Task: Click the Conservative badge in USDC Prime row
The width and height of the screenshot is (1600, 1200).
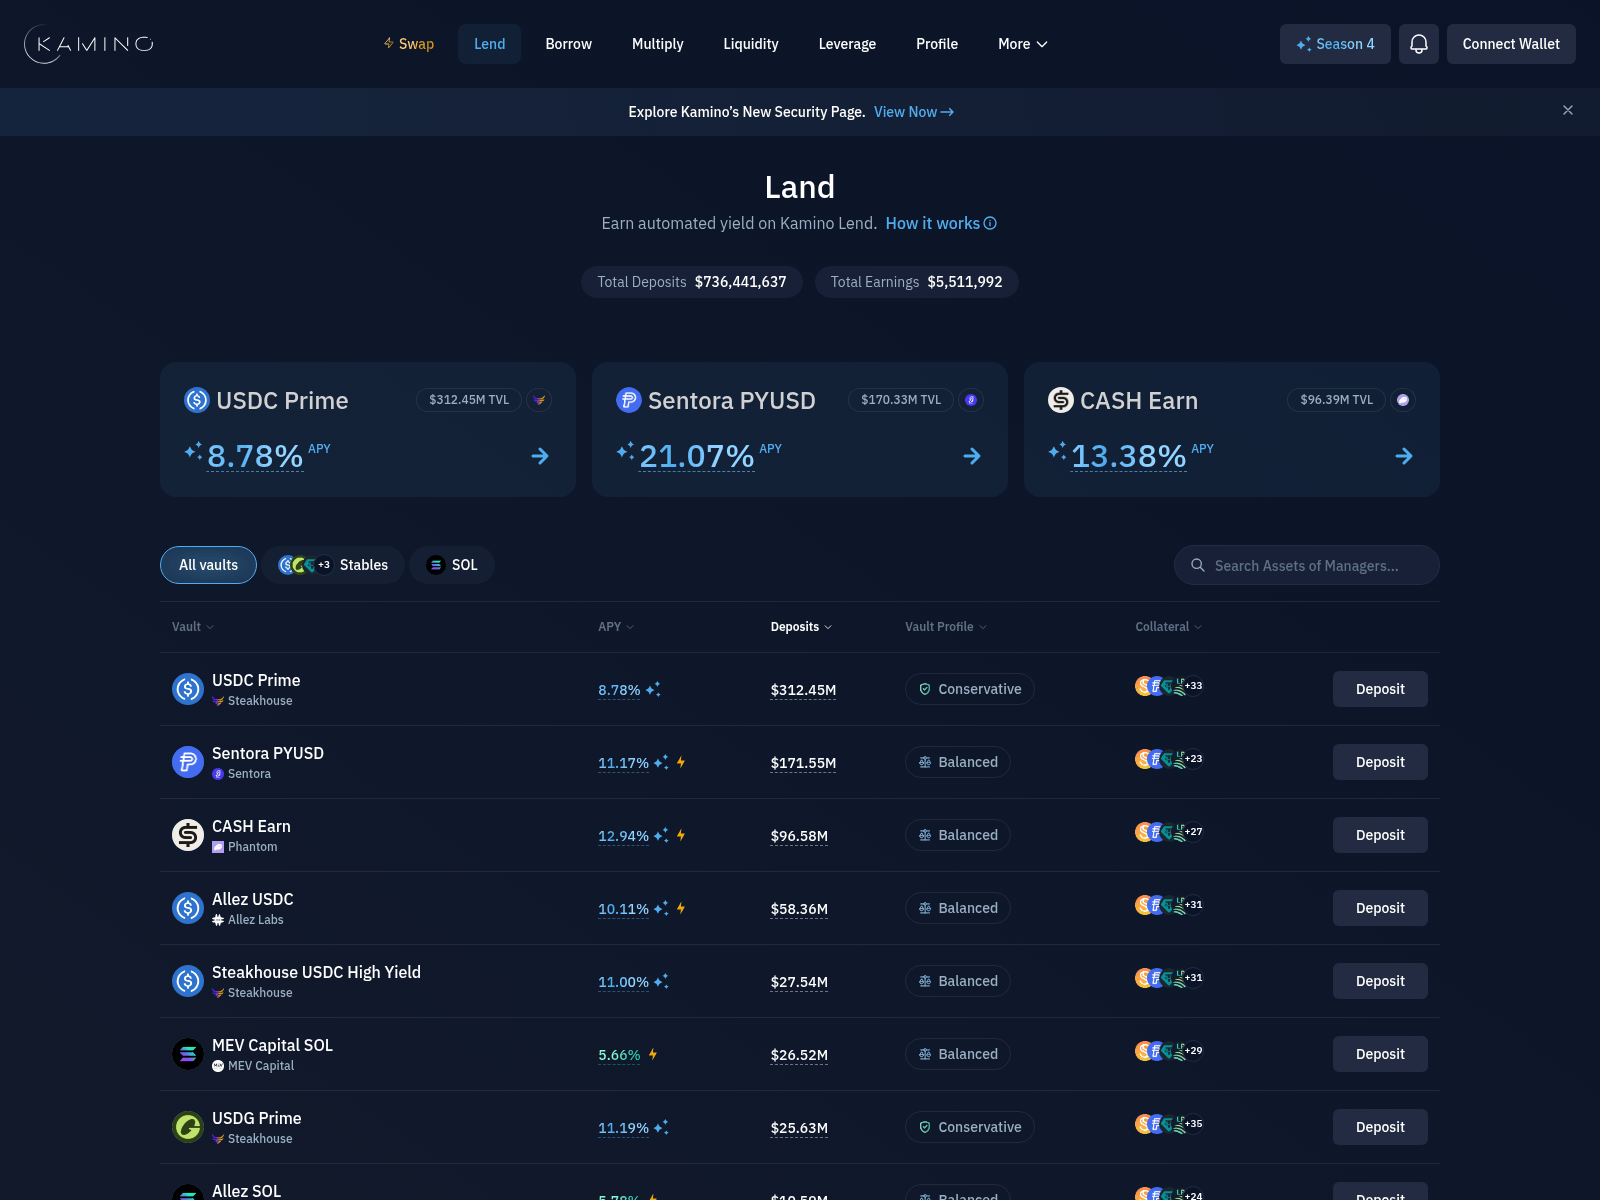Action: [969, 689]
